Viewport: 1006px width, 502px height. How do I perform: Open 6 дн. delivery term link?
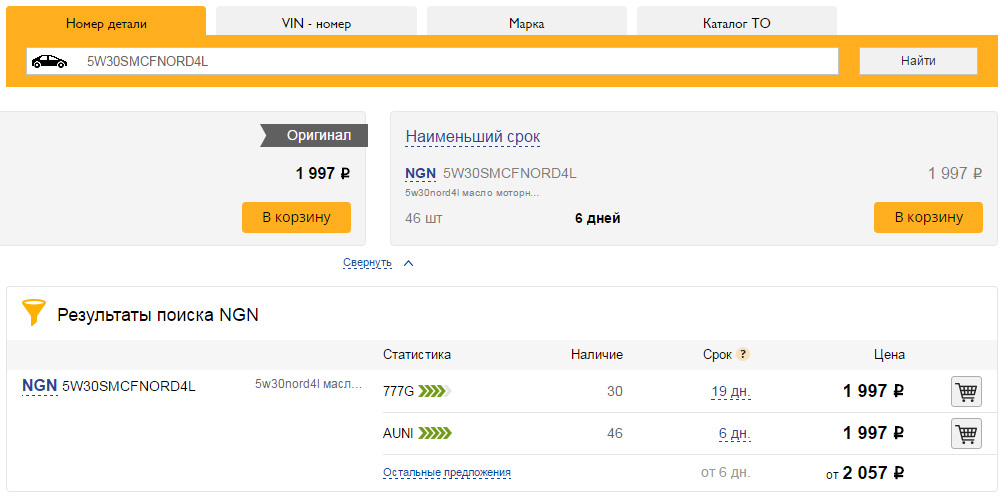[735, 434]
